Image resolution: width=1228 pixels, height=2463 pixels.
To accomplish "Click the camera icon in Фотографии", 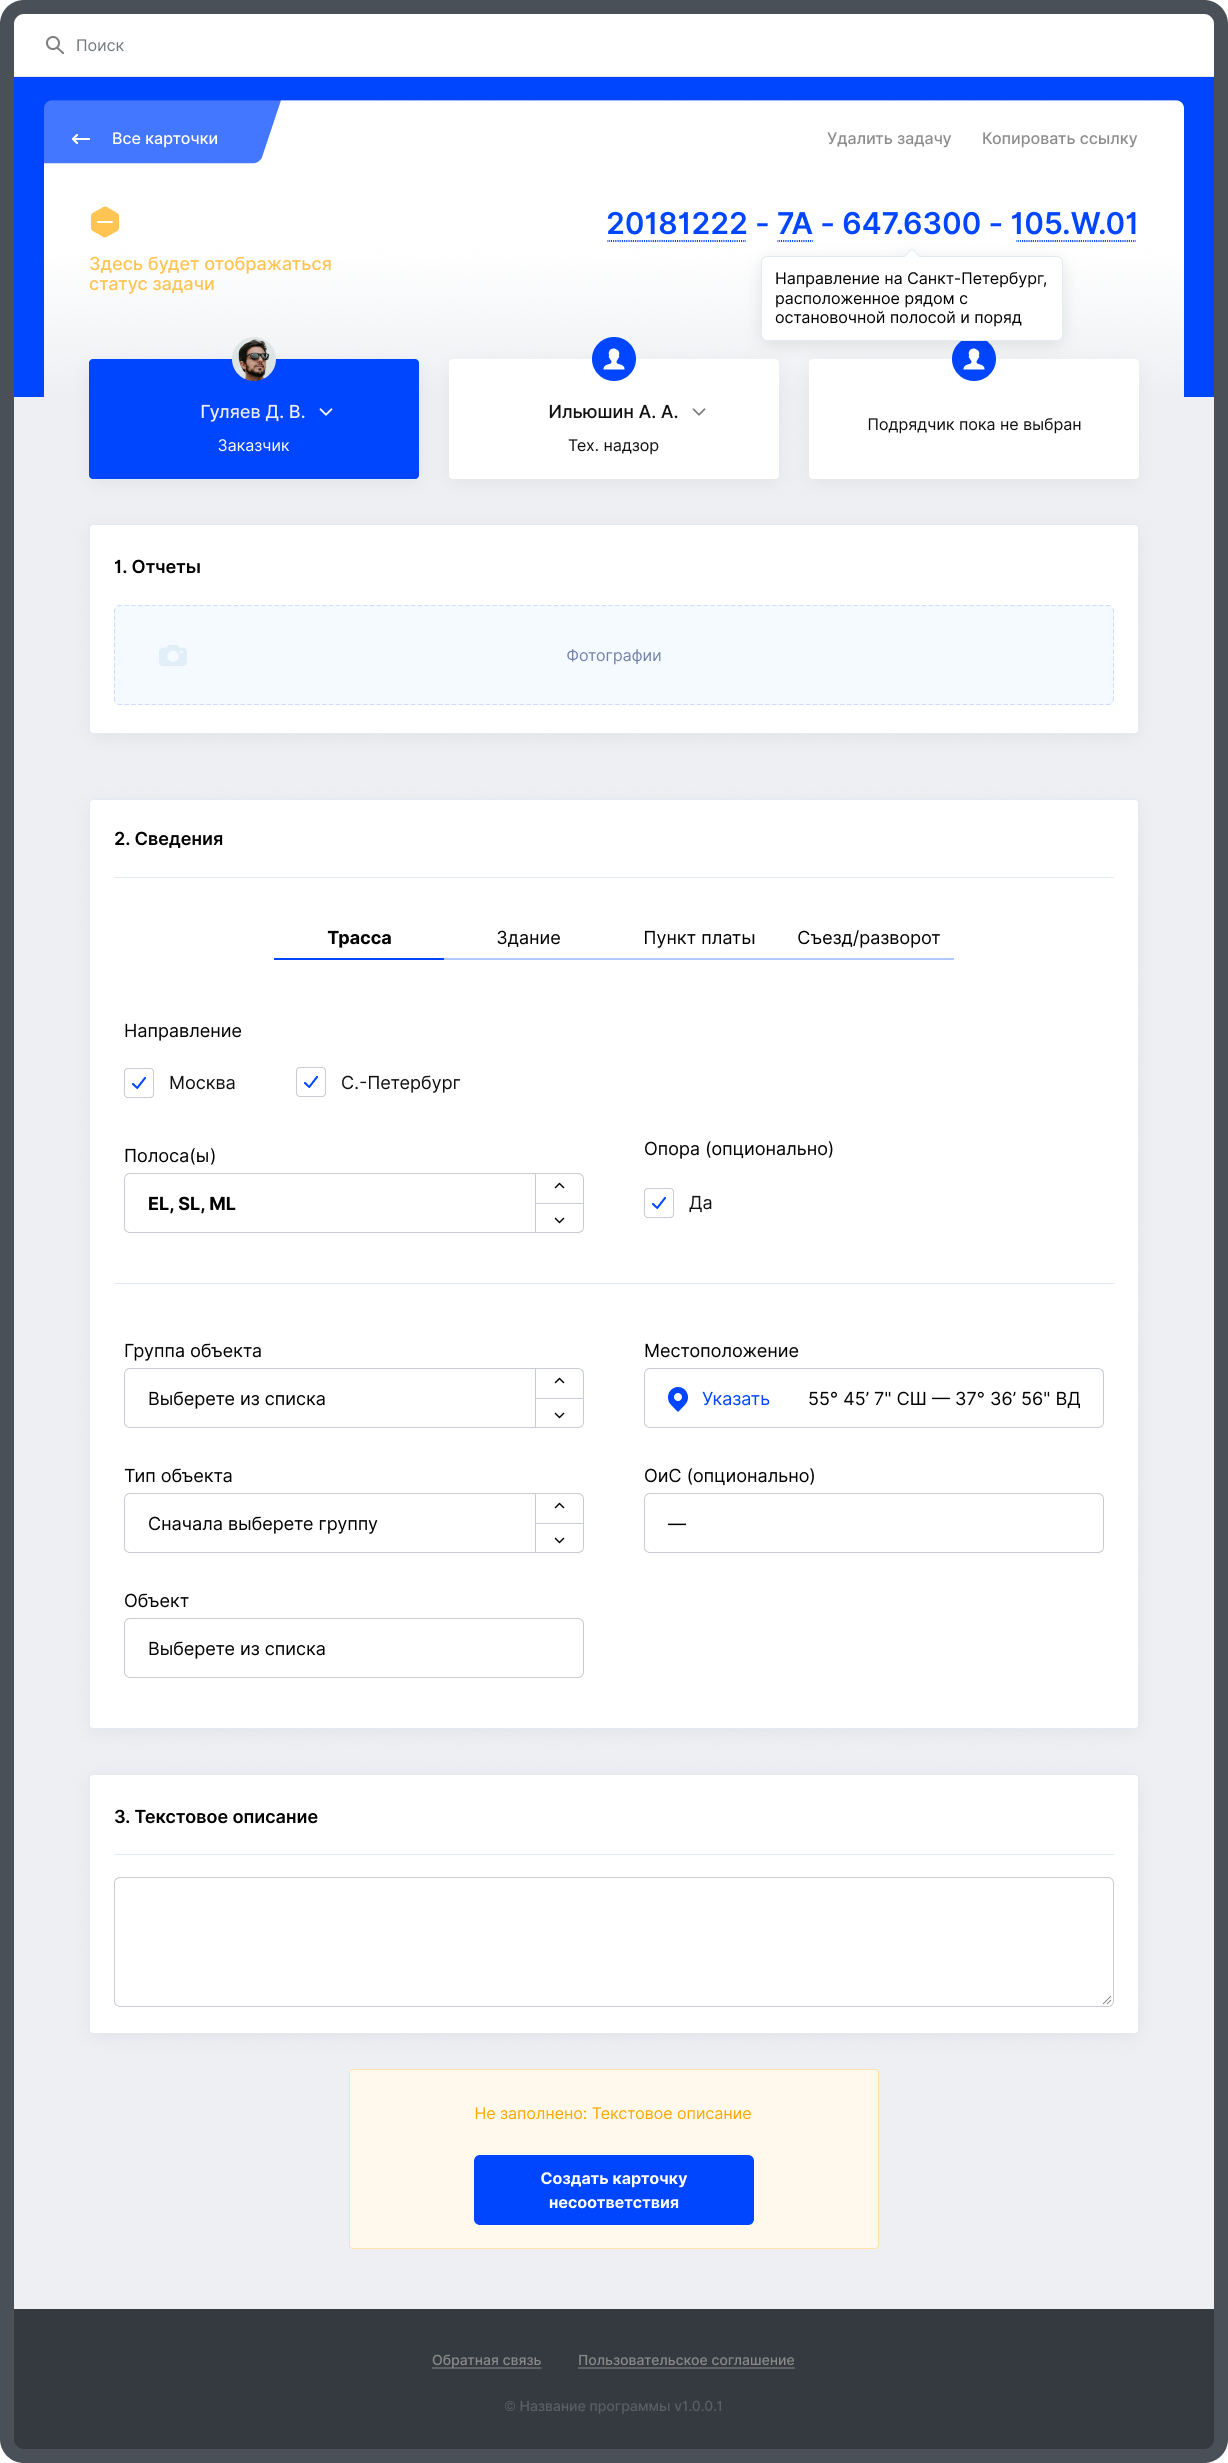I will pyautogui.click(x=173, y=656).
